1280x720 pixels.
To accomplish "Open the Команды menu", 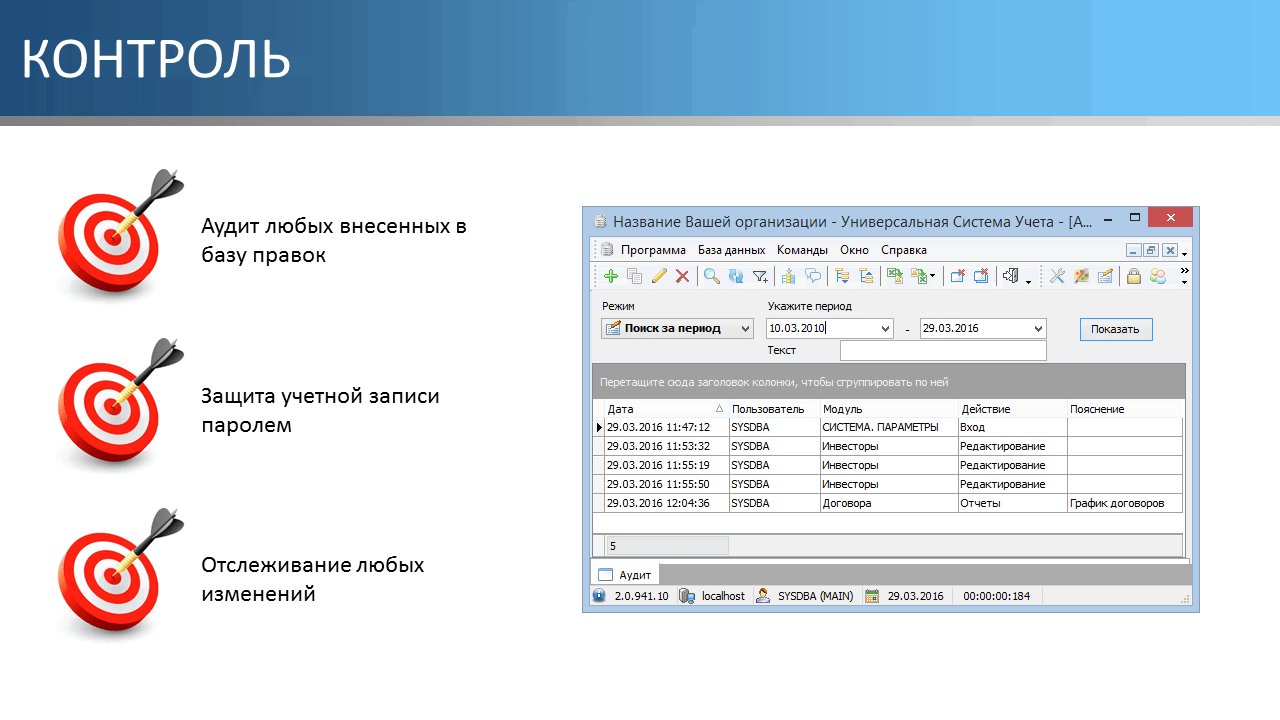I will coord(802,250).
